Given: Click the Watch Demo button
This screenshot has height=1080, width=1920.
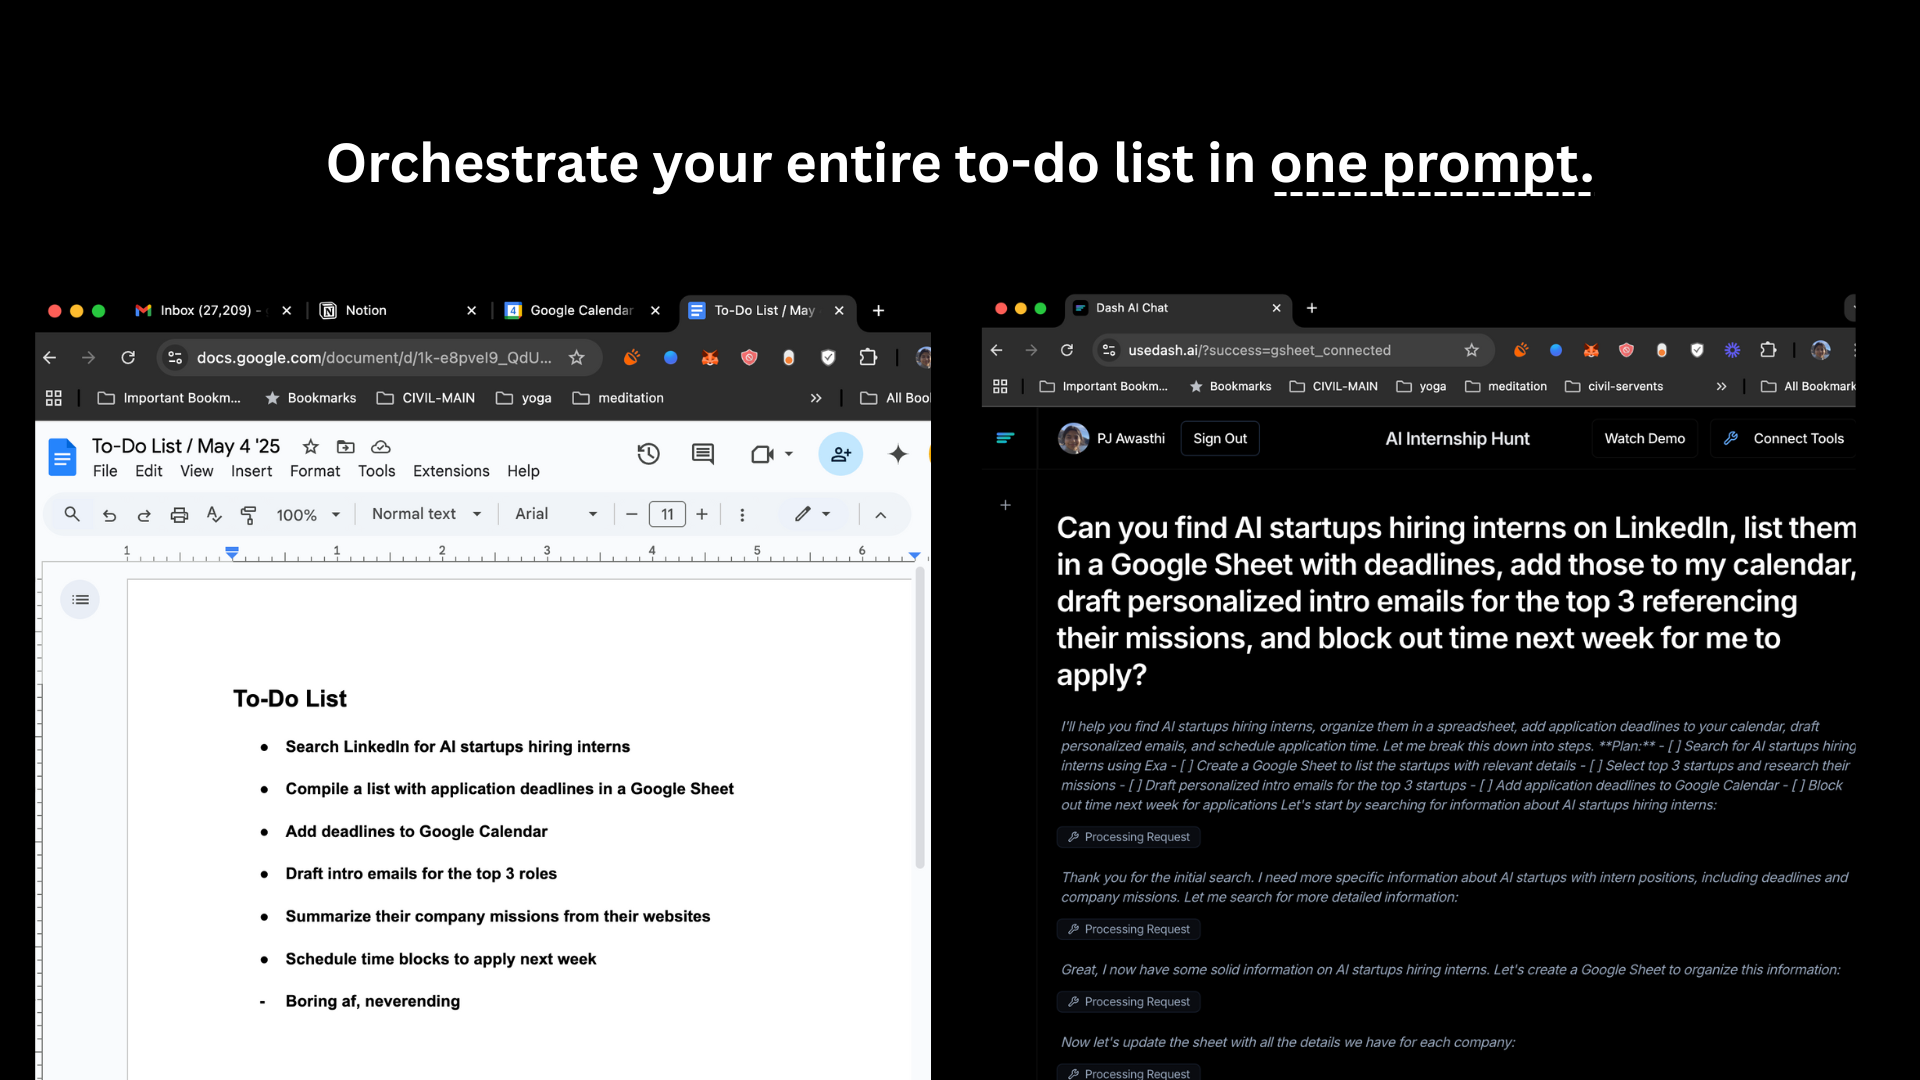Looking at the screenshot, I should (1644, 439).
